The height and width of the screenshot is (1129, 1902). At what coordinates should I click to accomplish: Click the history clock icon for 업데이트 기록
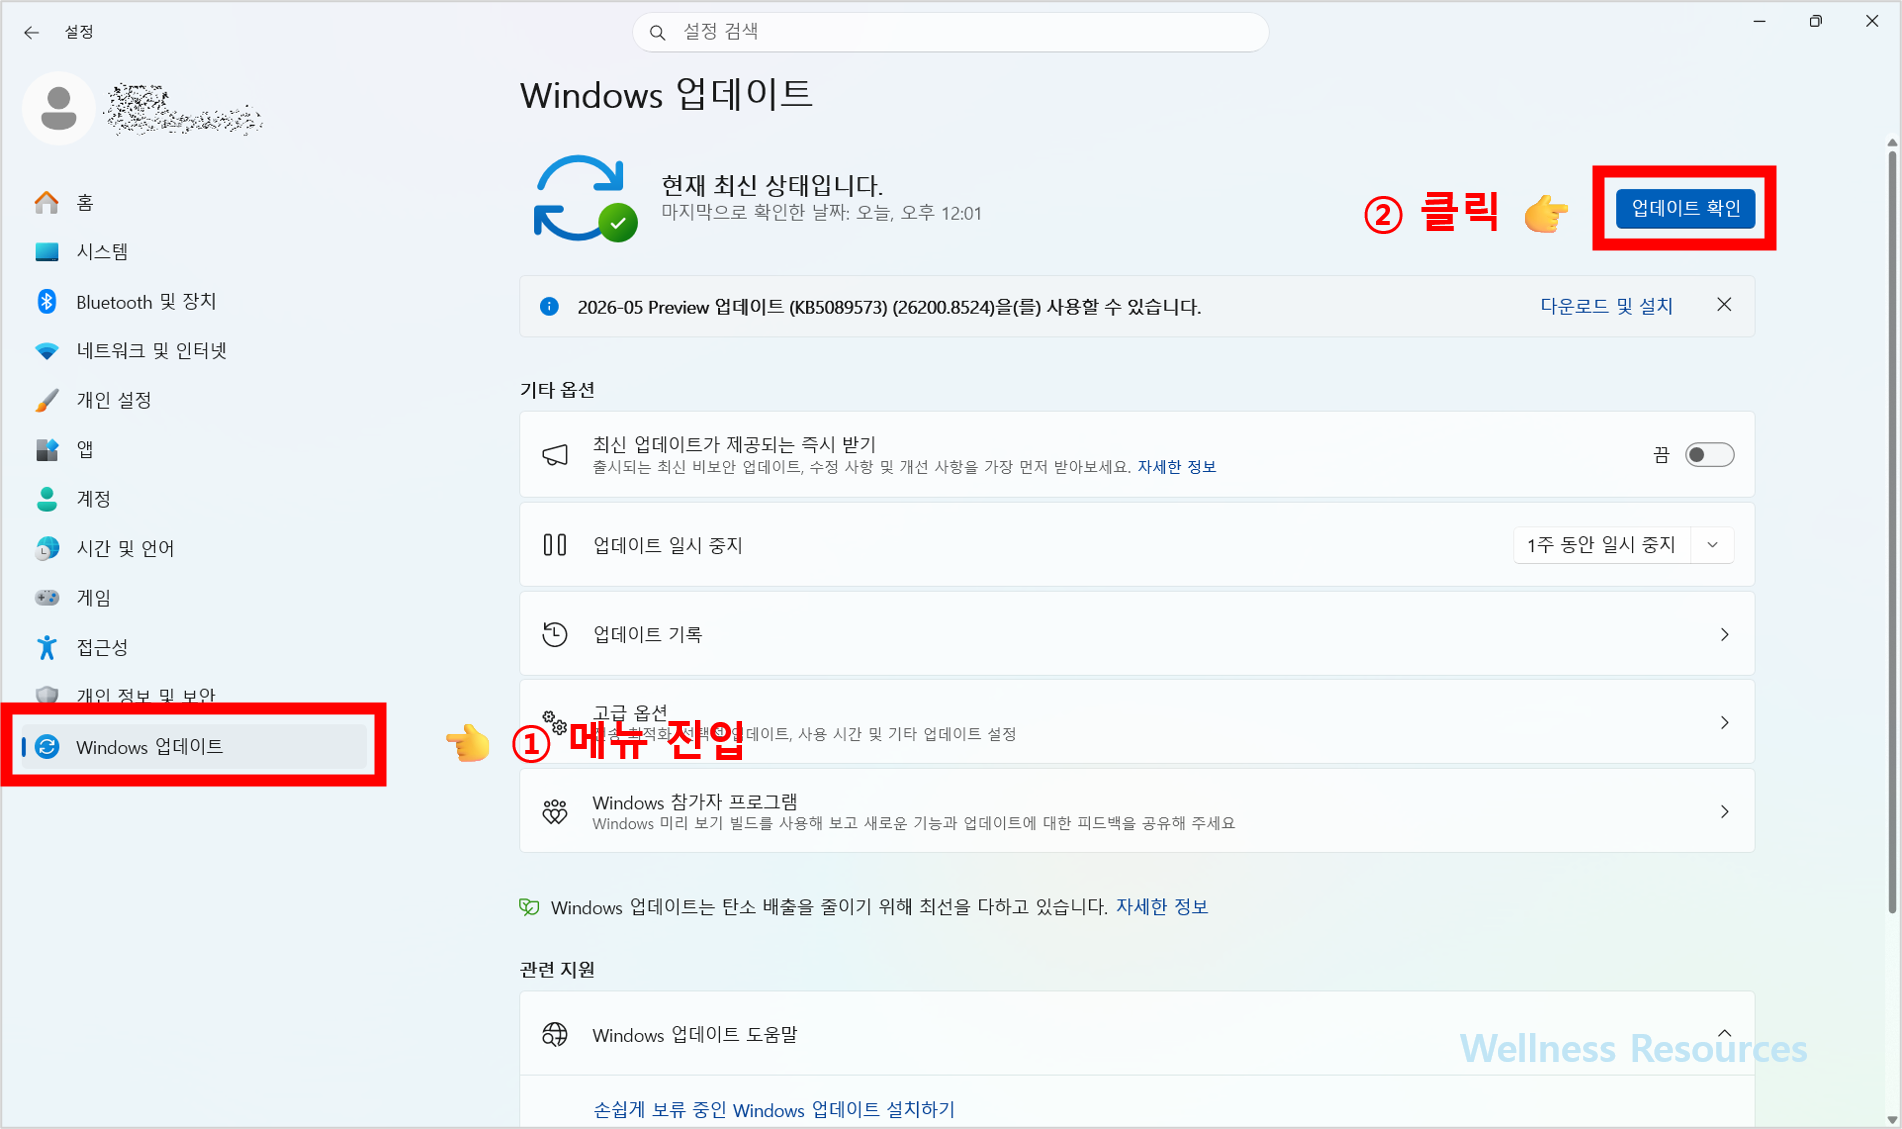click(555, 634)
